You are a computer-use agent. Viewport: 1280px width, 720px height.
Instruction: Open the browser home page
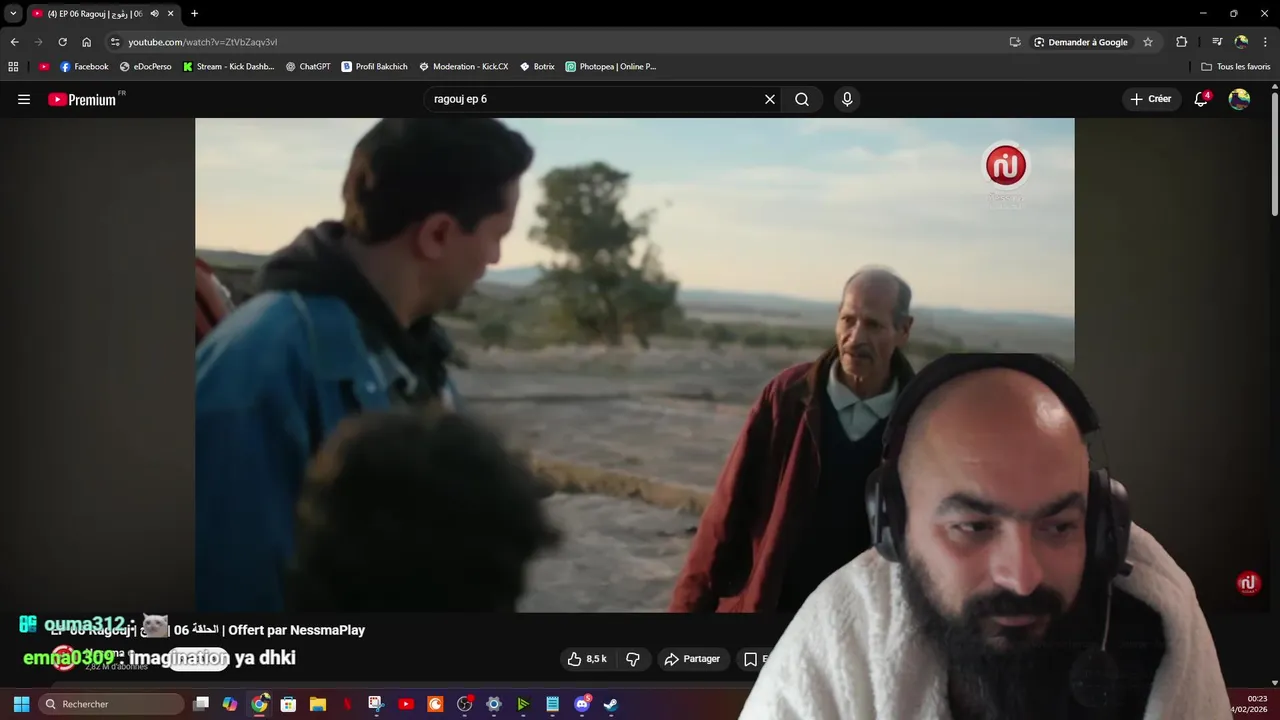[x=86, y=42]
